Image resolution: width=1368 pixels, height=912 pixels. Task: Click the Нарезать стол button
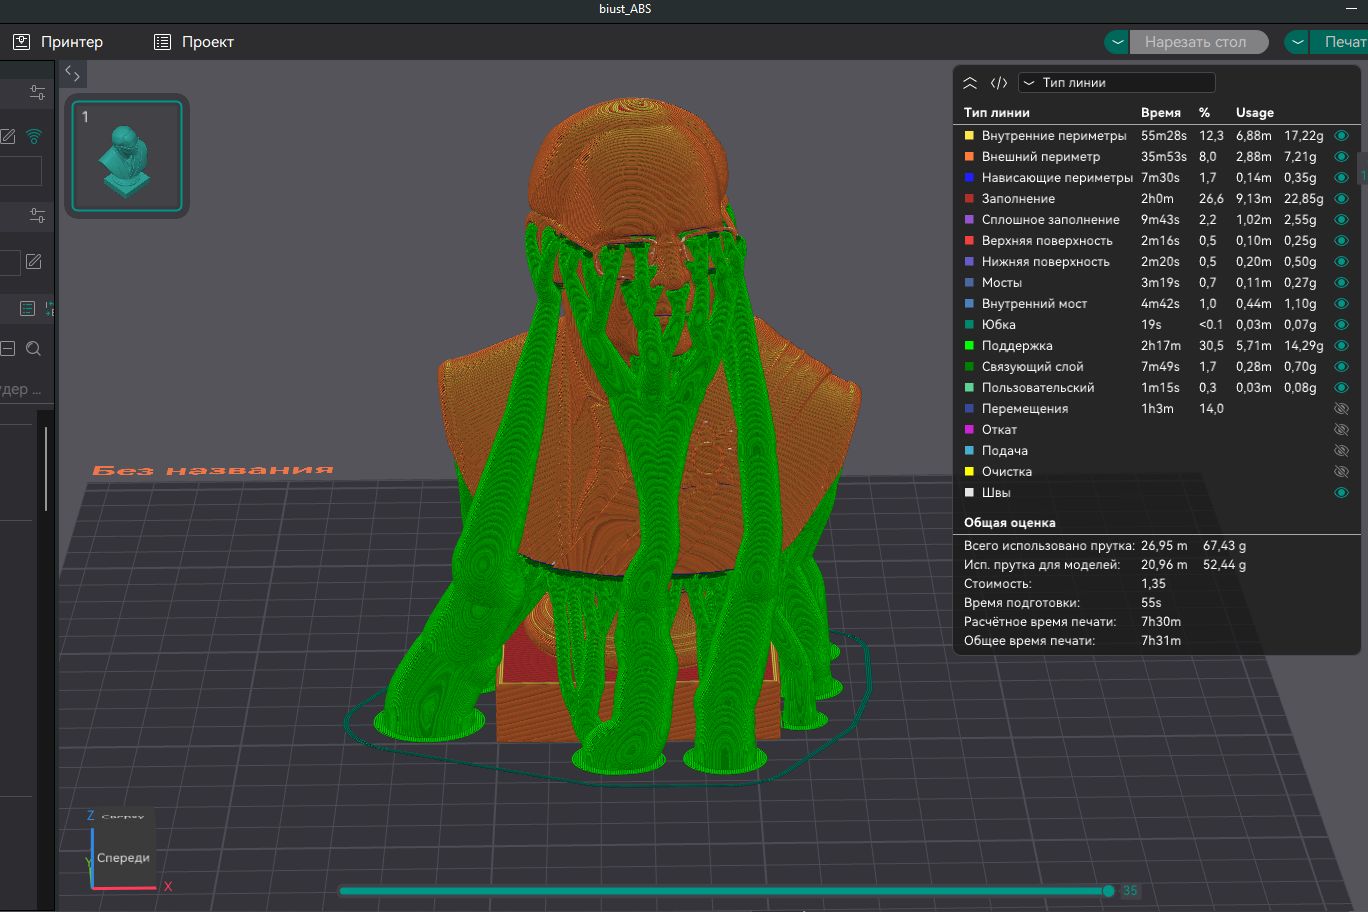click(x=1197, y=42)
